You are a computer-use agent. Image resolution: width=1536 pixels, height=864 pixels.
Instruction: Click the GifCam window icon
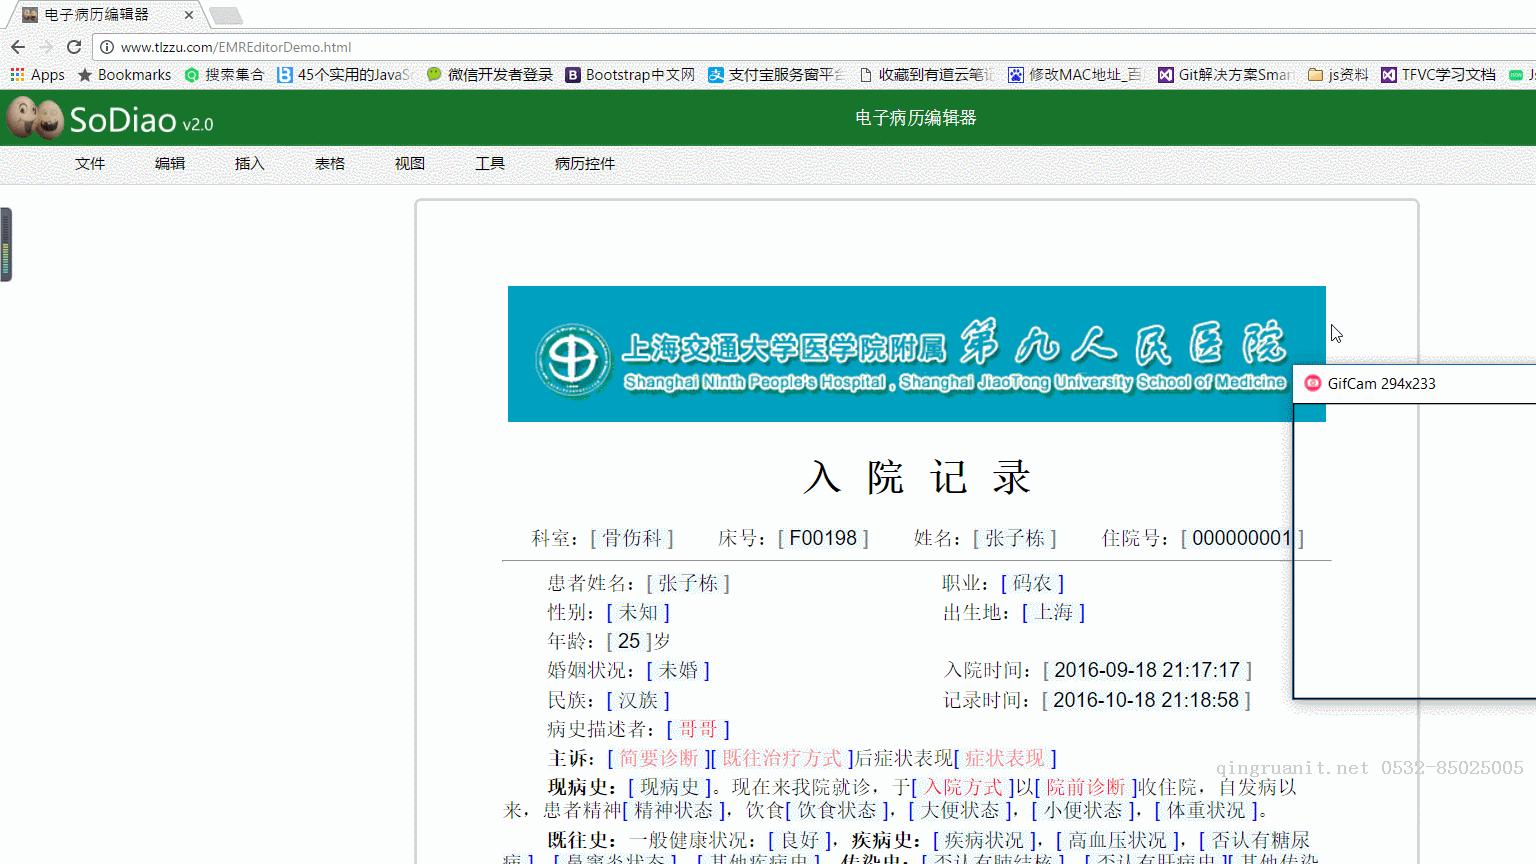tap(1313, 383)
